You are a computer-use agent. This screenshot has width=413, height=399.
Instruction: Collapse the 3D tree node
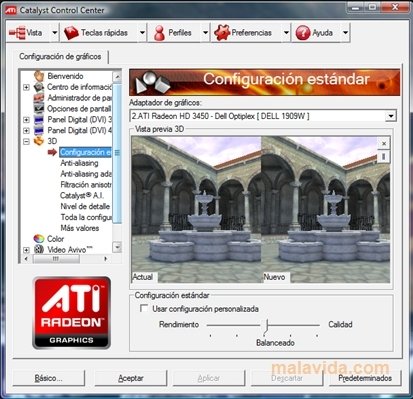coord(26,142)
